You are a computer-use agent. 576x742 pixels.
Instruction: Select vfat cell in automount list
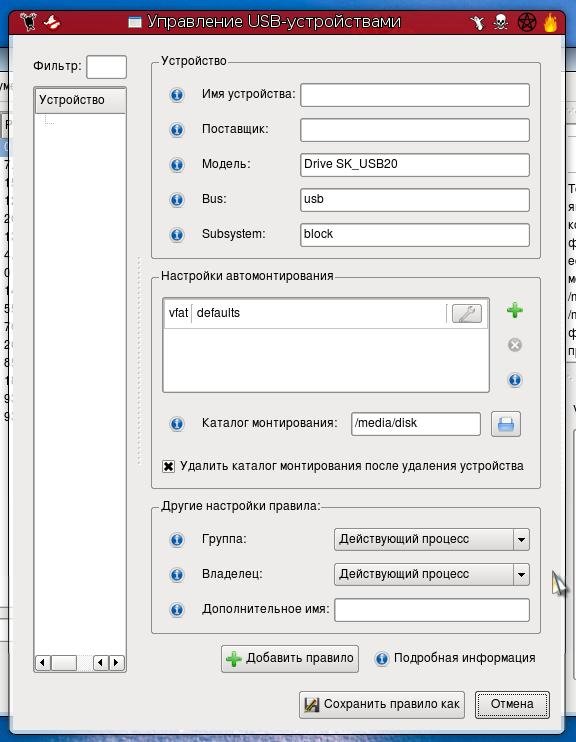[x=178, y=313]
